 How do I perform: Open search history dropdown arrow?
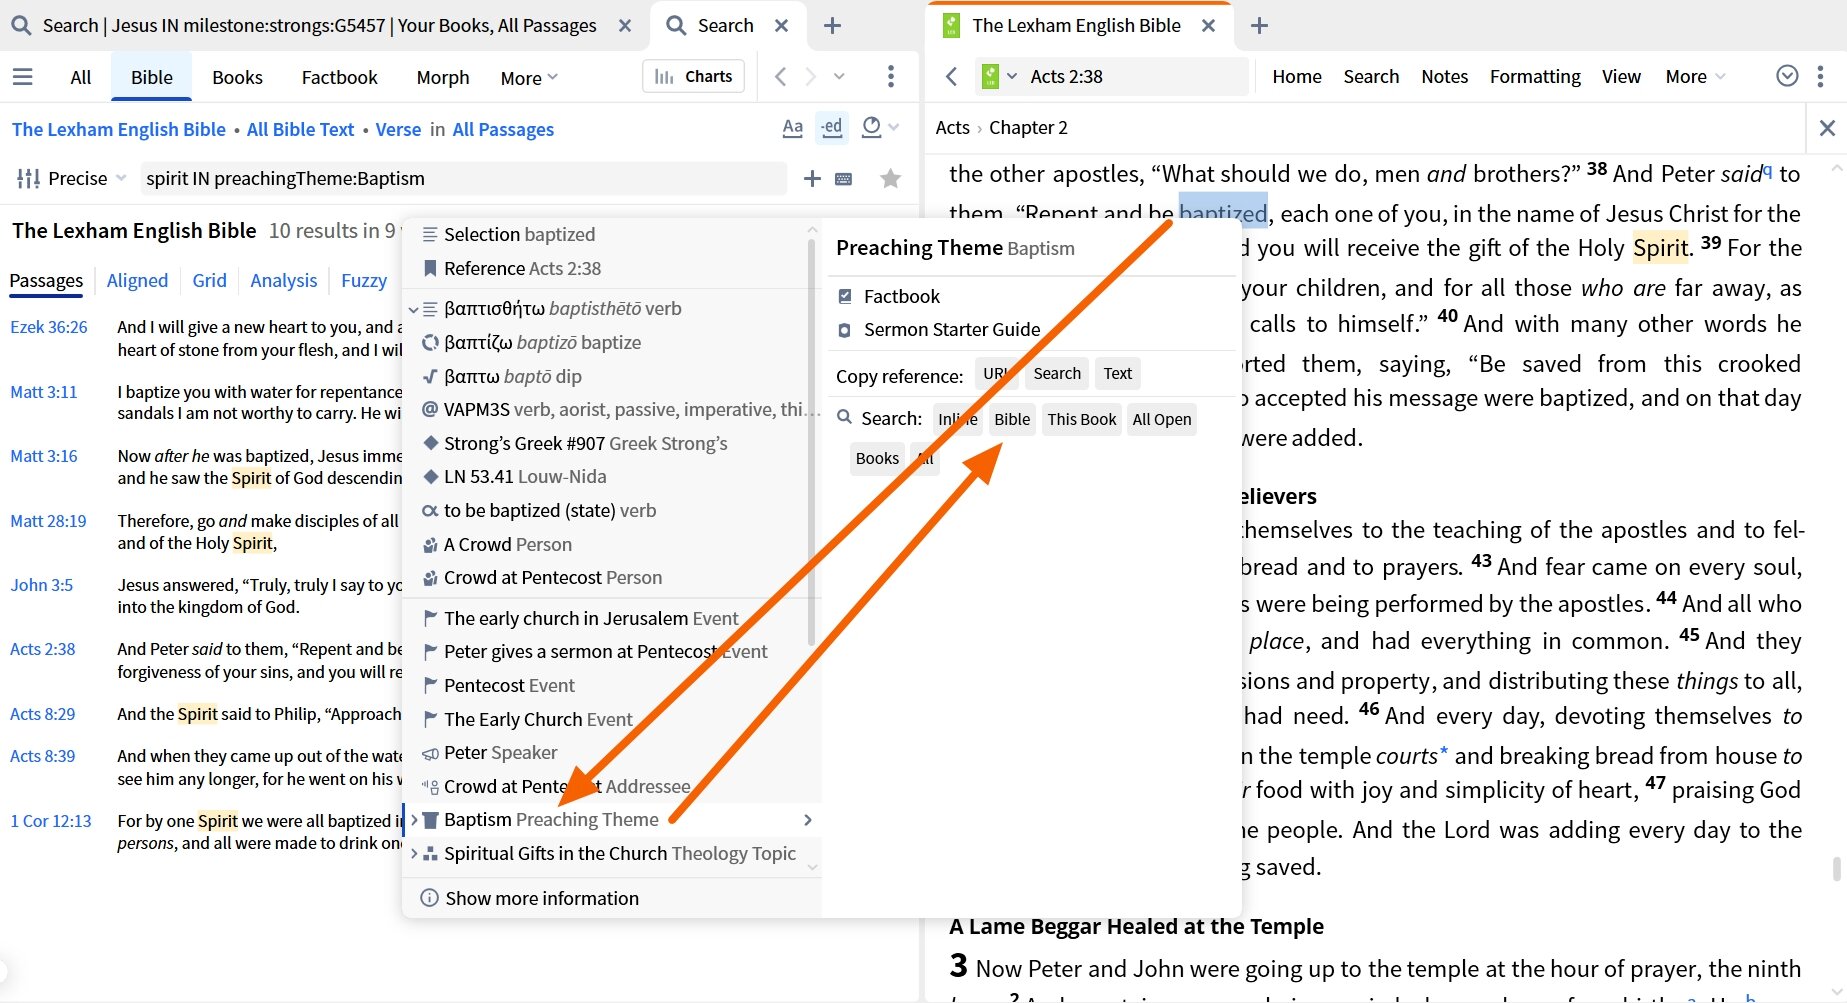pyautogui.click(x=840, y=76)
